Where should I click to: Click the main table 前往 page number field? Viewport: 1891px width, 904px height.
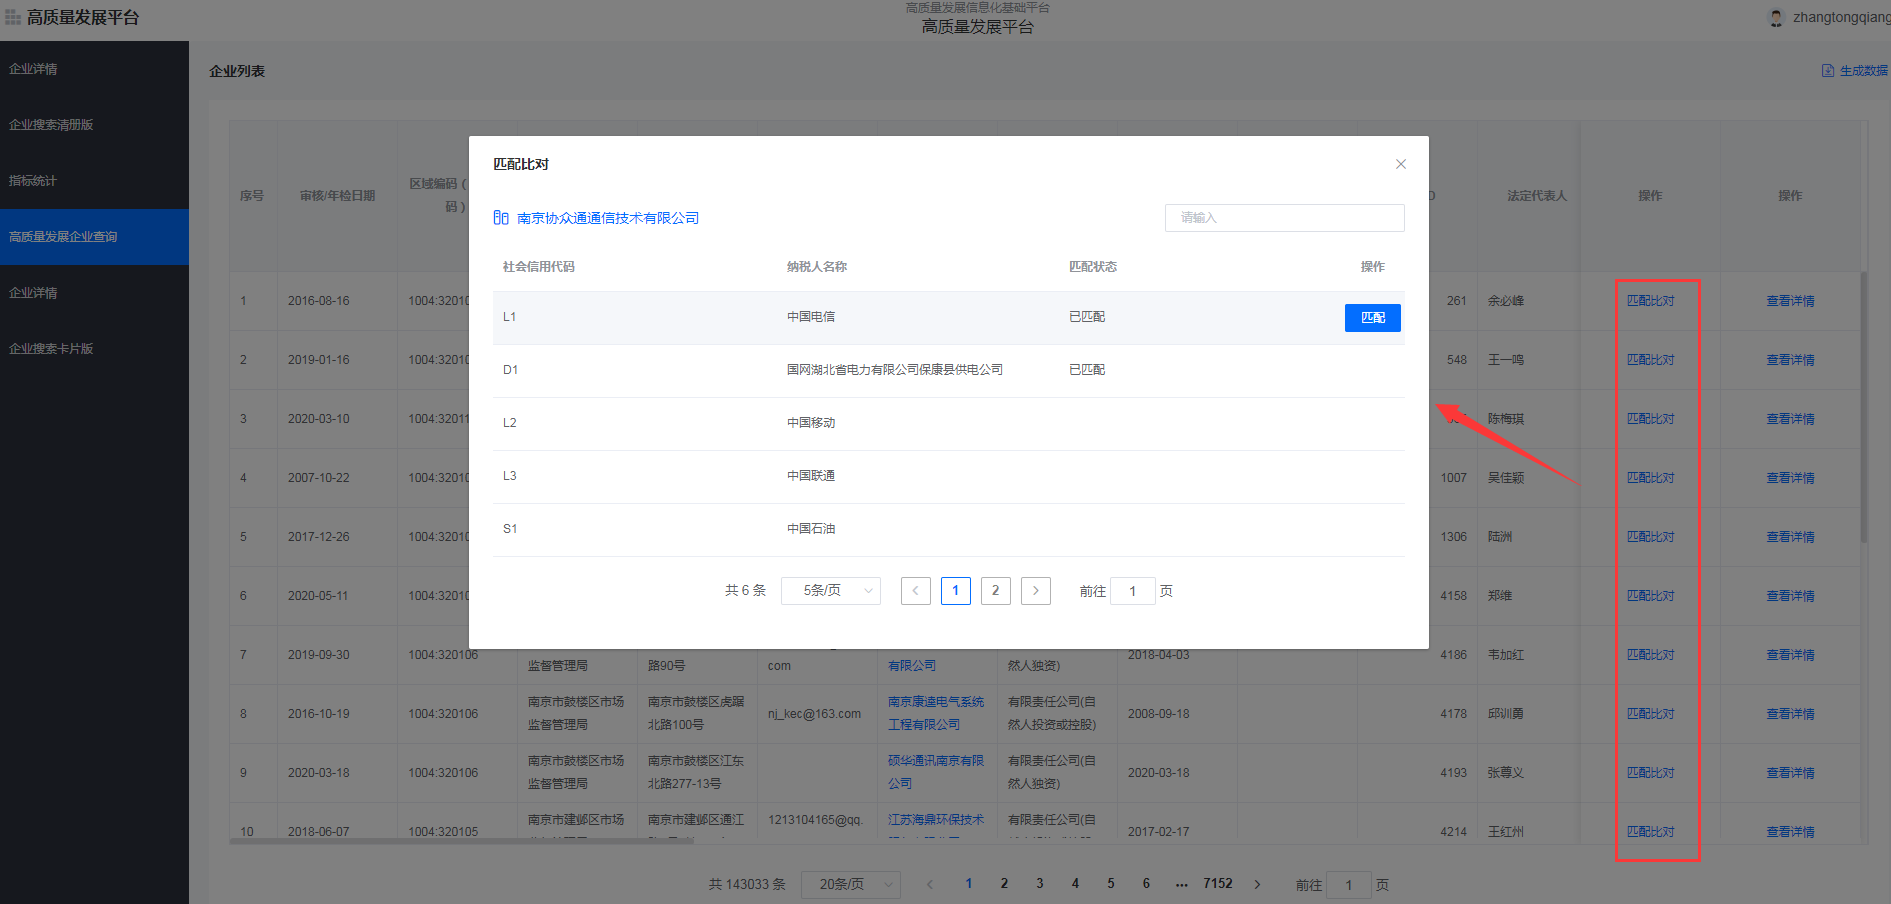1349,885
